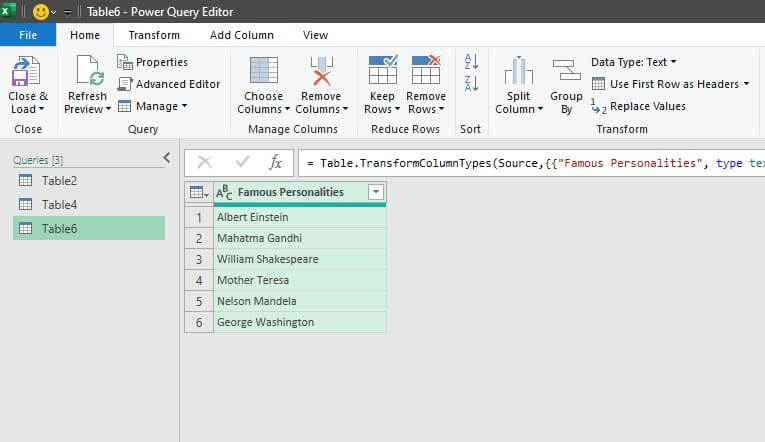This screenshot has height=442, width=765.
Task: Switch to the Home tab
Action: tap(85, 35)
